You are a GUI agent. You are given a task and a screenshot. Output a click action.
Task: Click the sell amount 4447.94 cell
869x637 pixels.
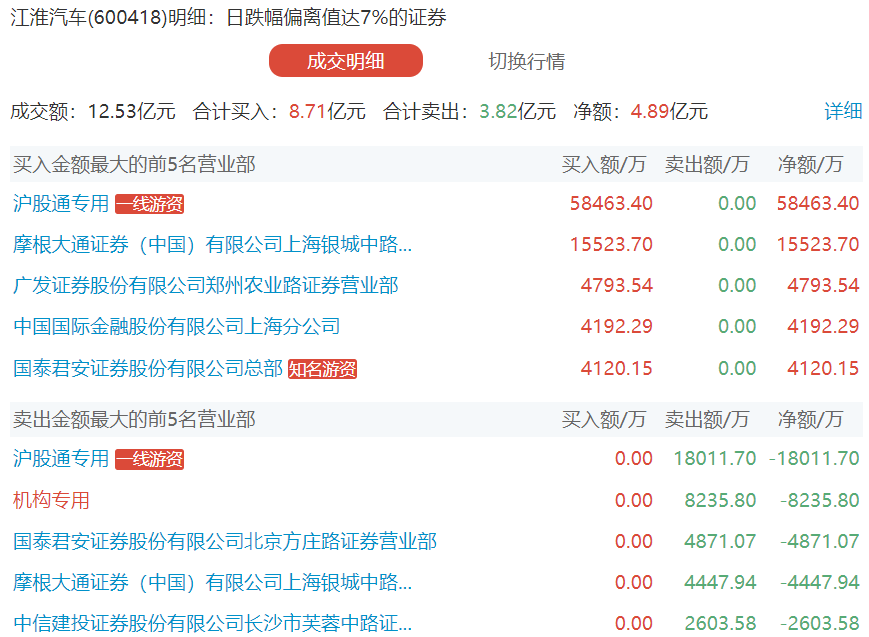pos(720,583)
